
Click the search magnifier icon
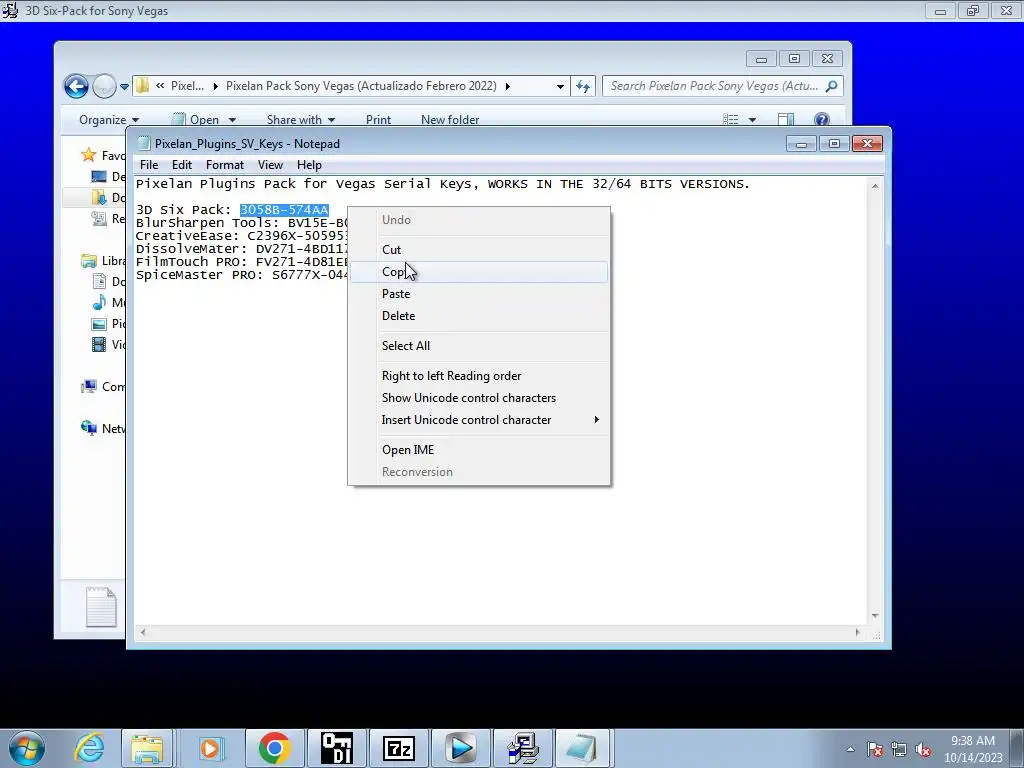click(831, 86)
